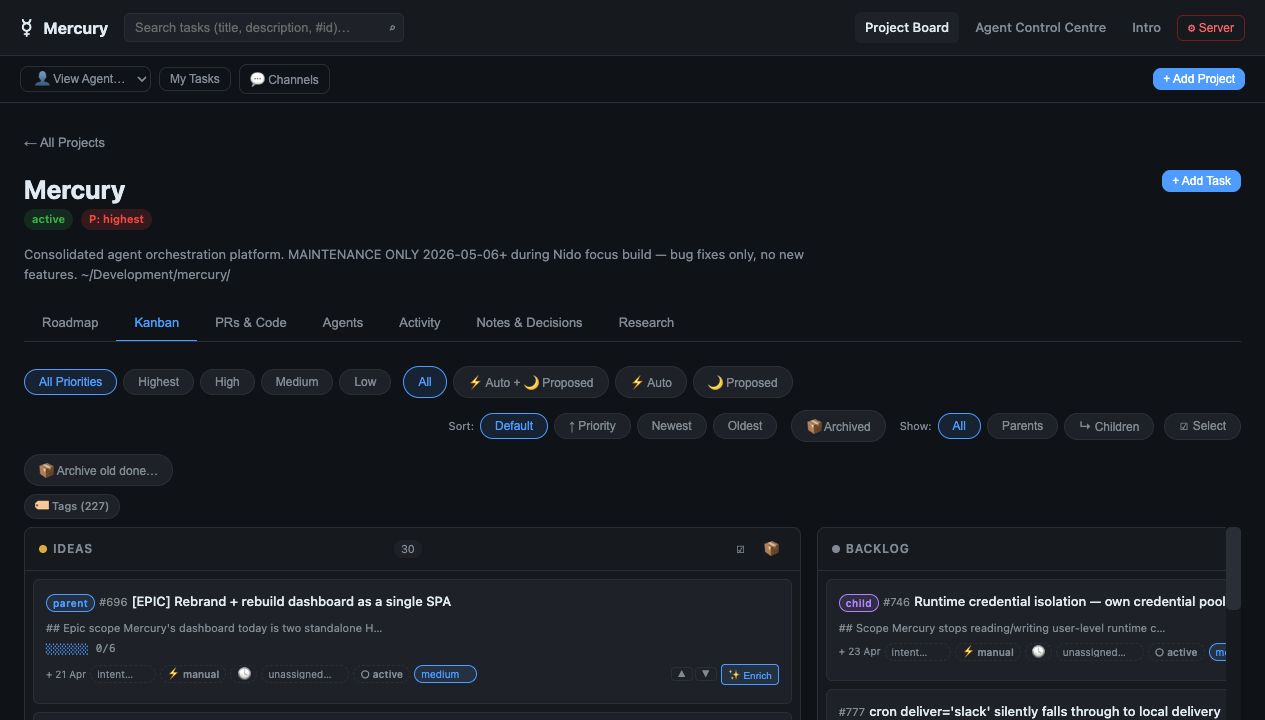
Task: Click the clock icon on task #696
Action: tap(244, 674)
